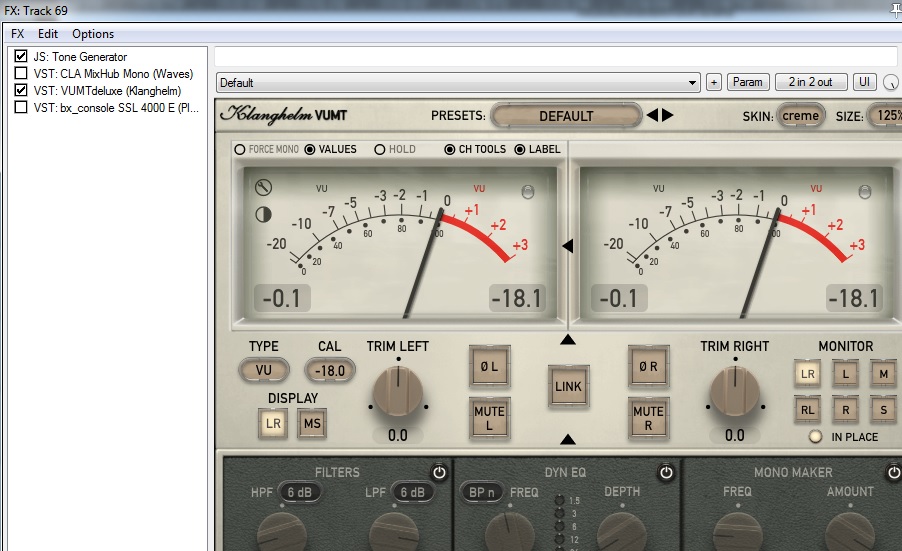Click the TRIM RIGHT 0.0 value field

pyautogui.click(x=735, y=435)
